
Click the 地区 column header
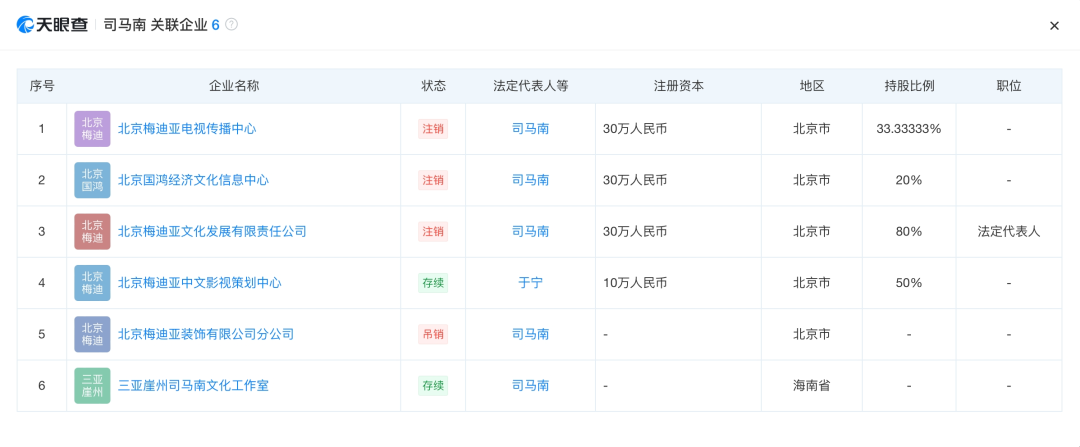pyautogui.click(x=812, y=86)
